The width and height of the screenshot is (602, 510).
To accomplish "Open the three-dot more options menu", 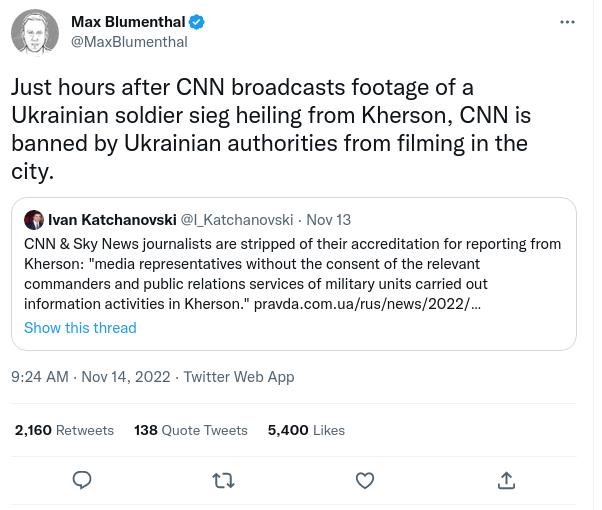I will pyautogui.click(x=567, y=22).
